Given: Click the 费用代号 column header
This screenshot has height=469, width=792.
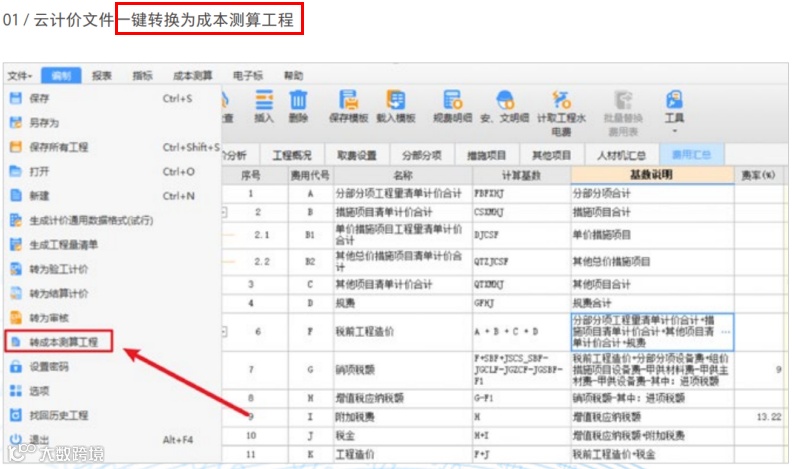Looking at the screenshot, I should pyautogui.click(x=310, y=175).
